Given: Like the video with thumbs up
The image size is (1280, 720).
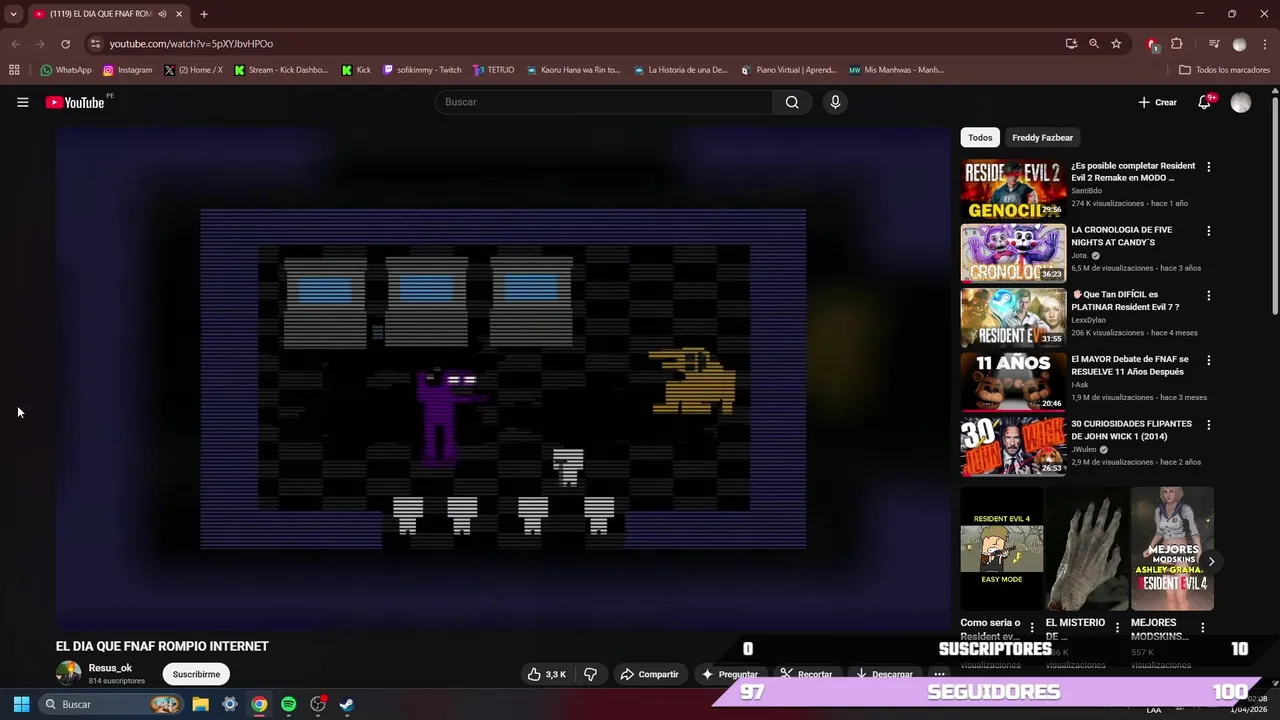Looking at the screenshot, I should 547,674.
